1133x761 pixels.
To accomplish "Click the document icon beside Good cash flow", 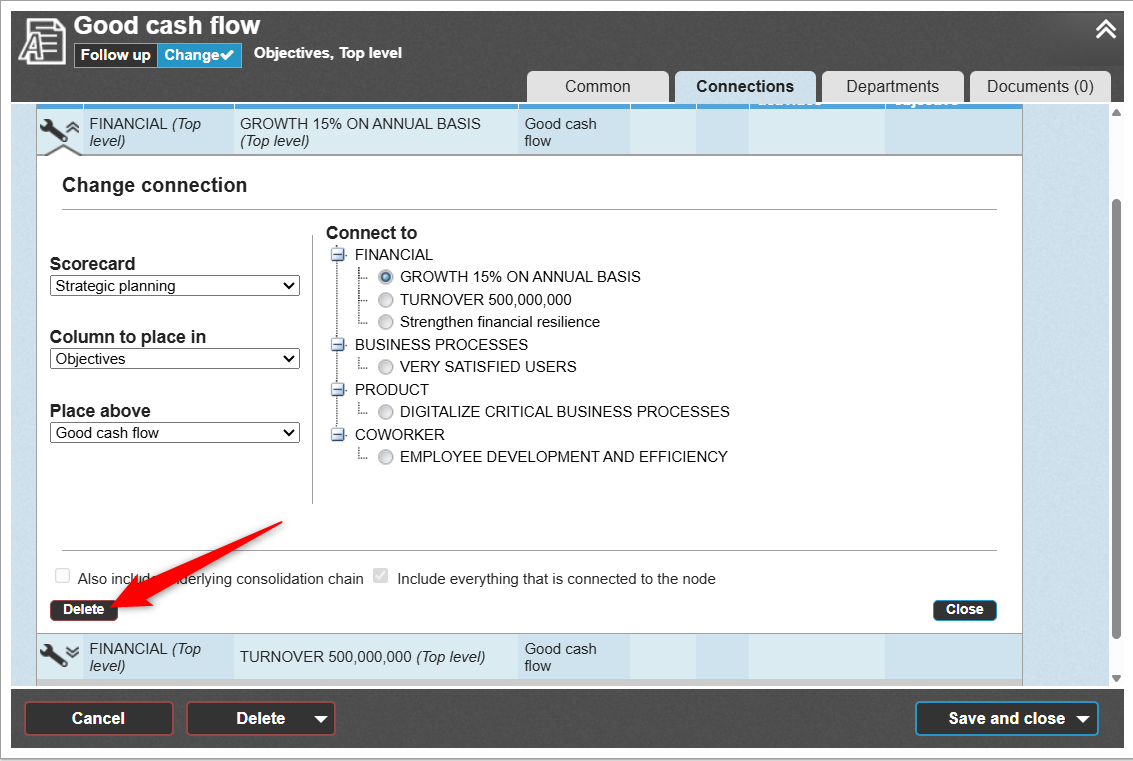I will point(43,42).
